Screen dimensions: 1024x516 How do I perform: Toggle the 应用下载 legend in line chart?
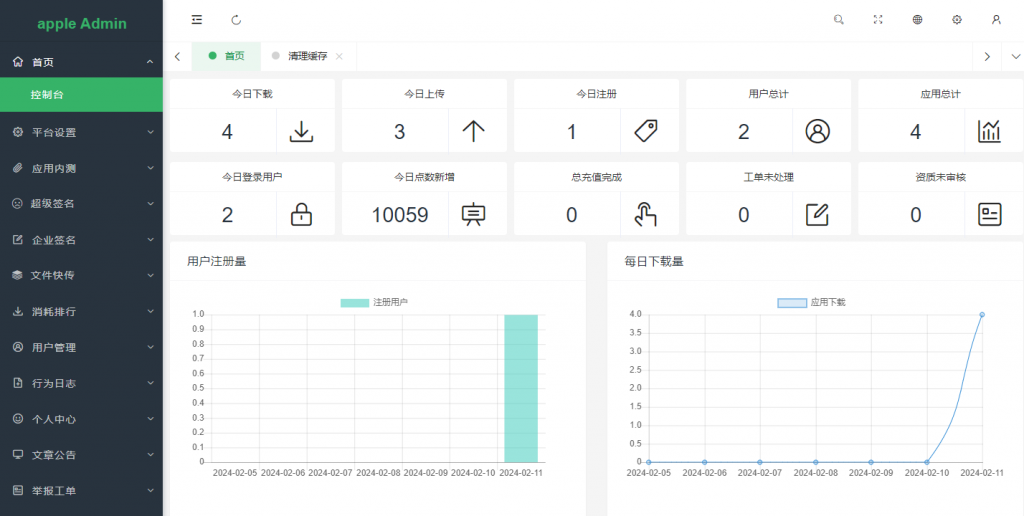812,302
